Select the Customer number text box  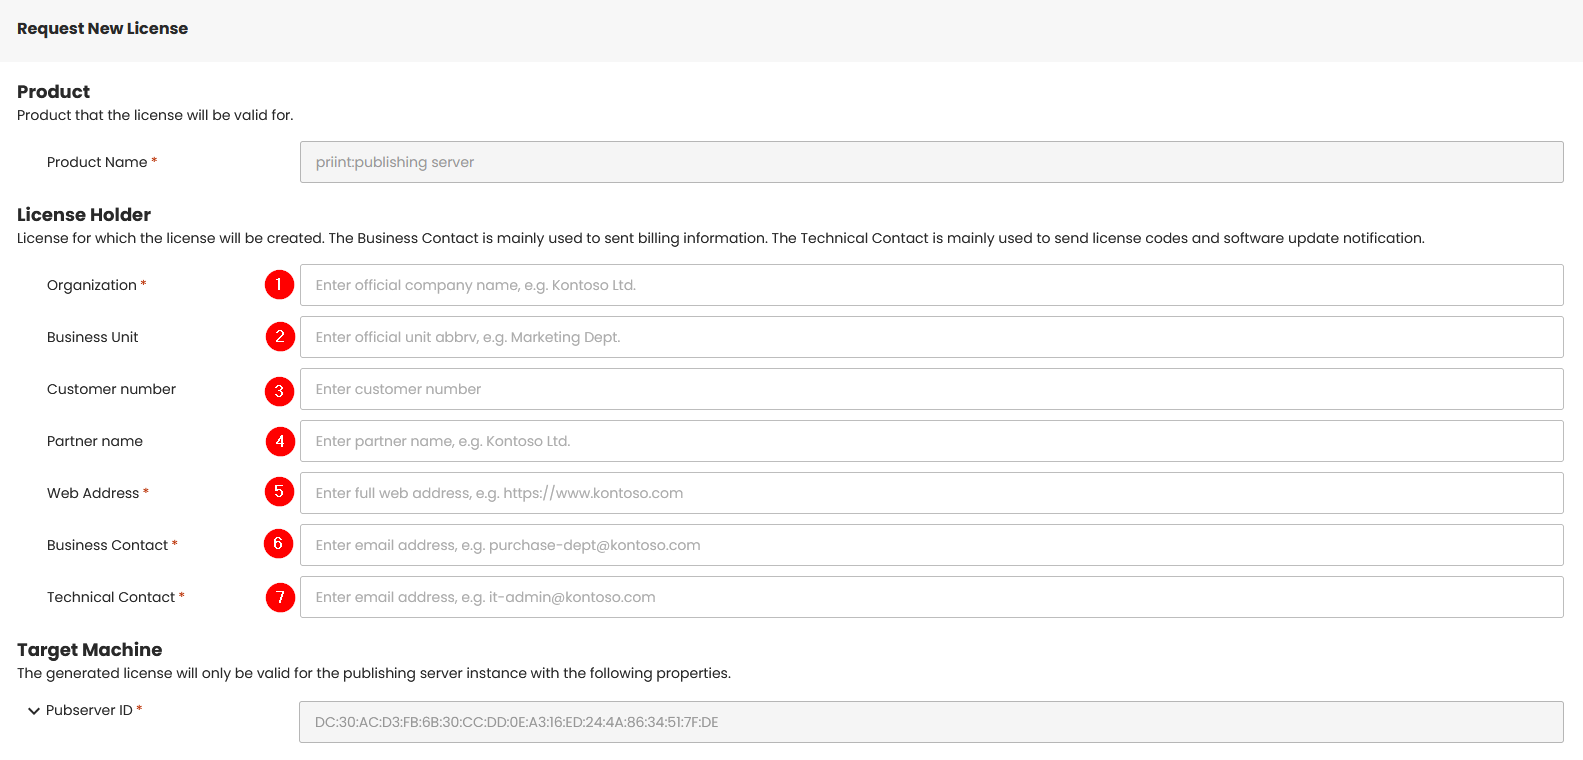pyautogui.click(x=930, y=389)
